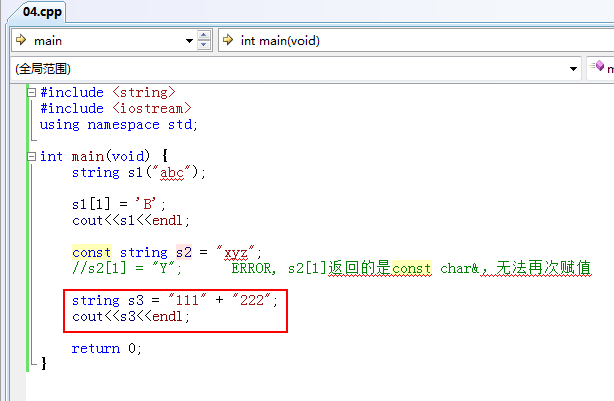This screenshot has height=401, width=614.
Task: Click '#include <iostream>' line
Action: click(116, 108)
